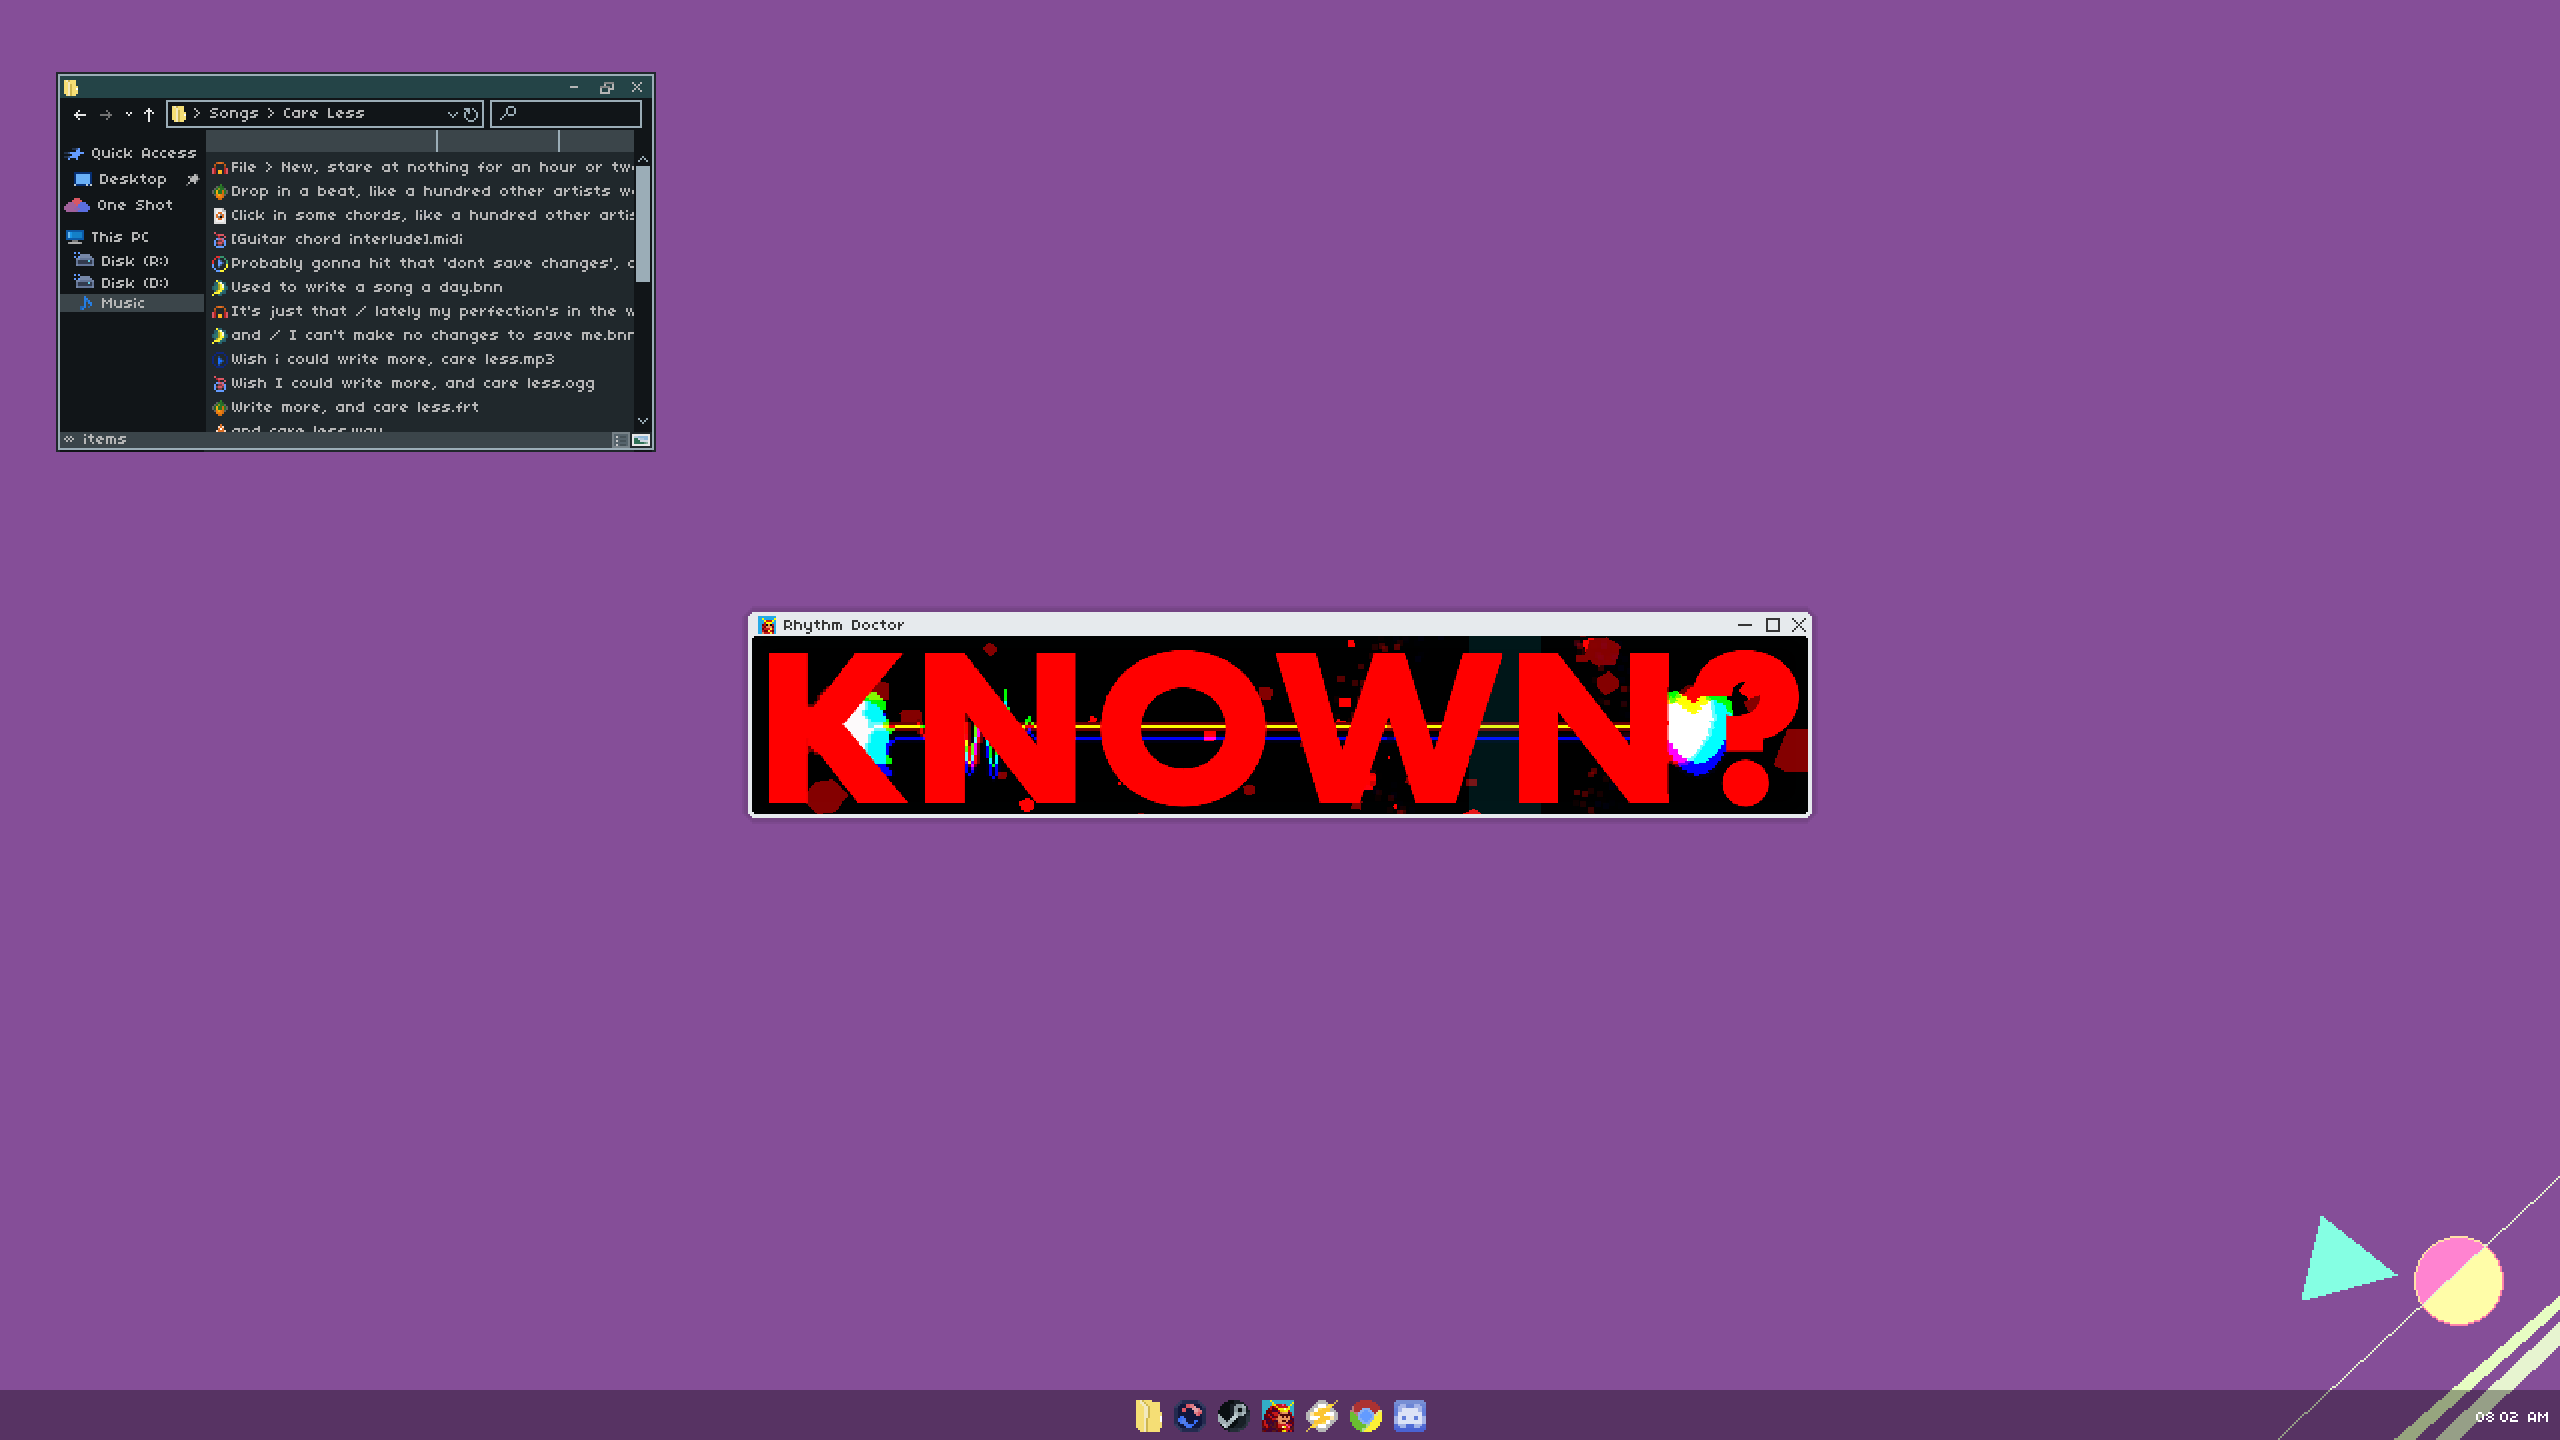The width and height of the screenshot is (2560, 1440).
Task: Open Steam from the taskbar
Action: [1233, 1415]
